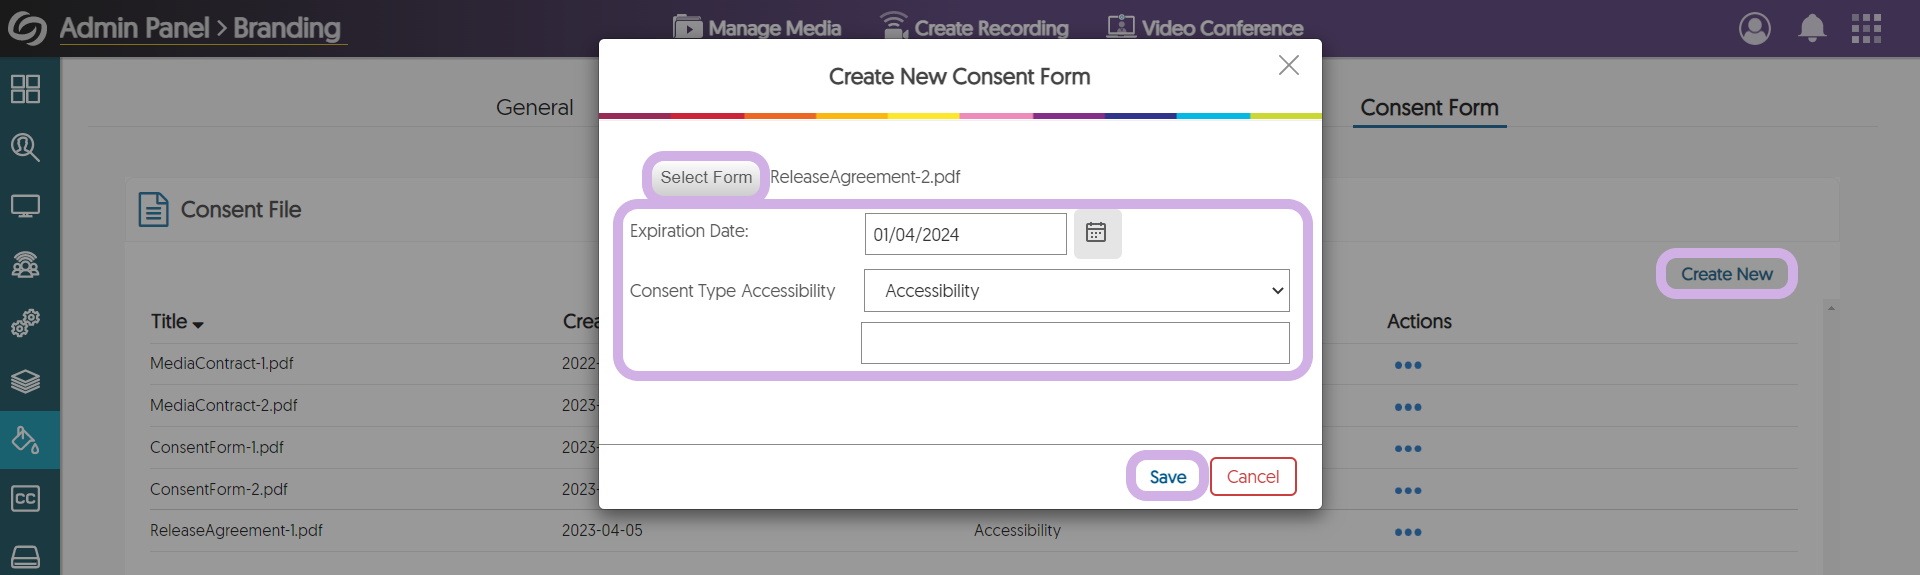Open the dashboard icon in sidebar
The width and height of the screenshot is (1920, 575).
tap(25, 89)
